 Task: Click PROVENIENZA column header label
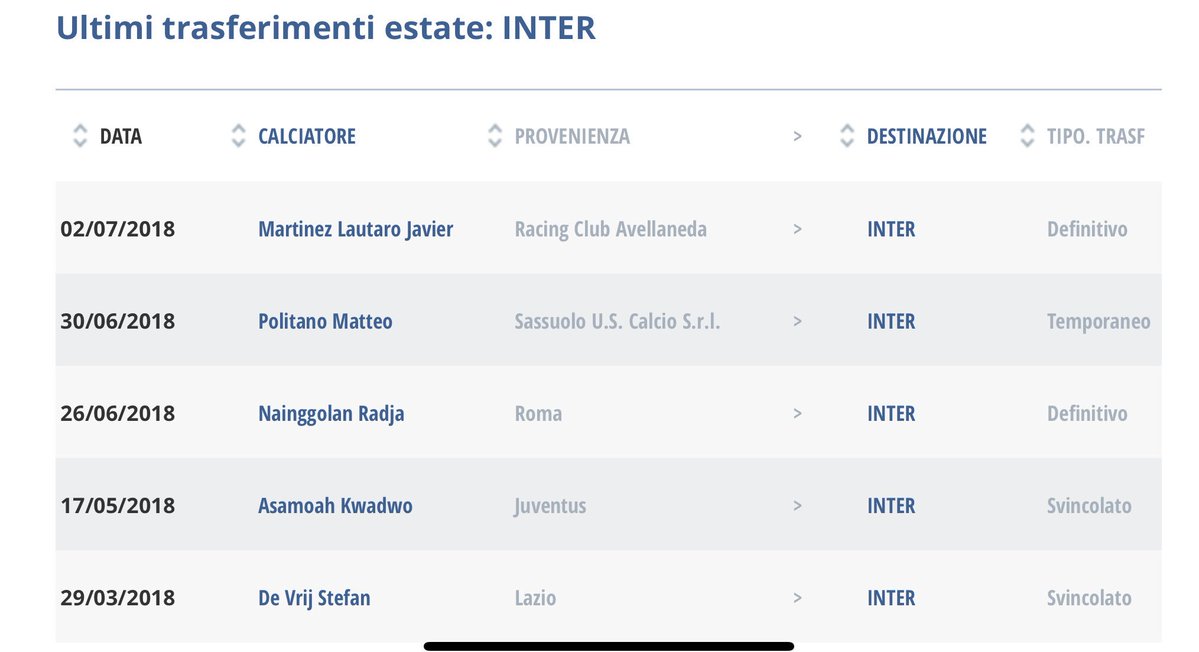572,137
